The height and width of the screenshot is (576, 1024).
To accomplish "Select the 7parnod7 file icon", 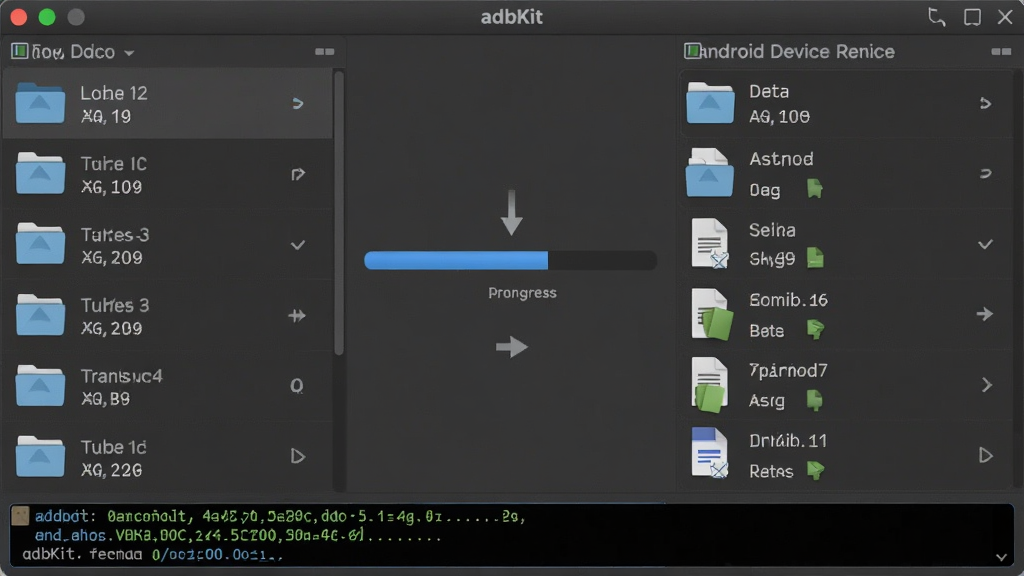I will 710,385.
